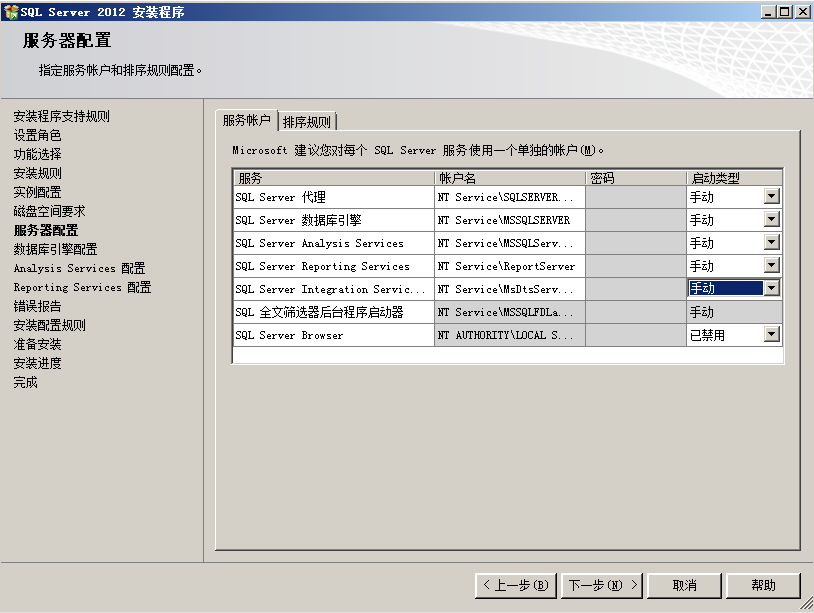Viewport: 814px width, 613px height.
Task: Switch to the 排序规则 tab
Action: pyautogui.click(x=307, y=122)
